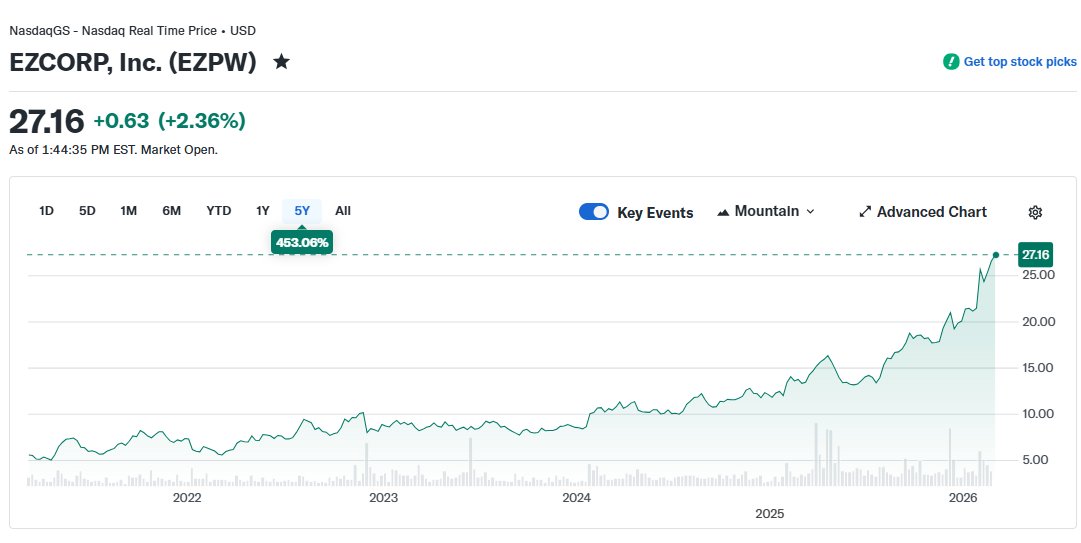Toggle the Key Events switch off
This screenshot has height=543, width=1081.
[594, 212]
